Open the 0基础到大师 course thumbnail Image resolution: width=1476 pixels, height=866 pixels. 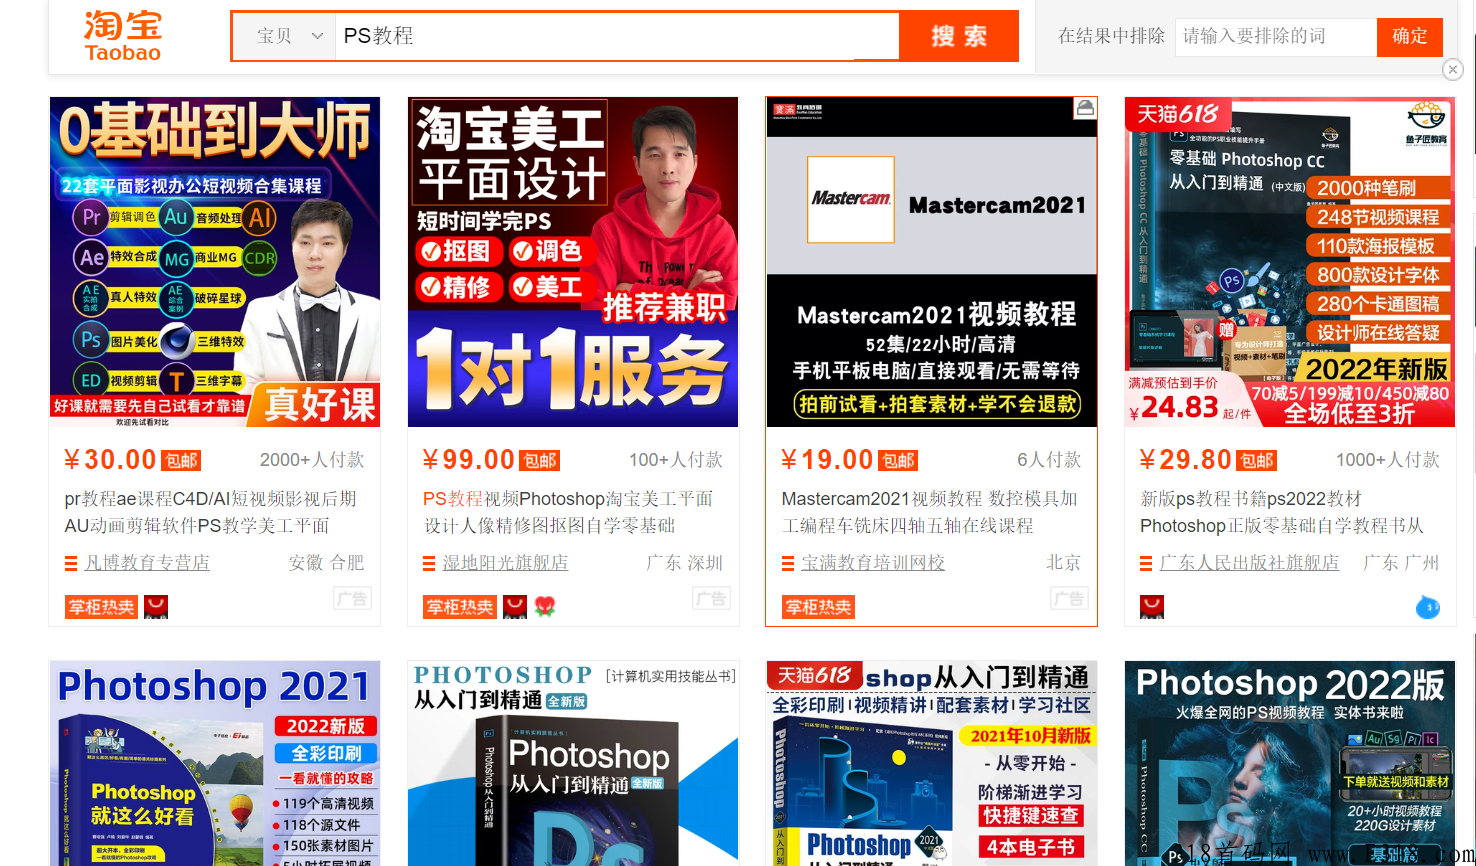(215, 262)
